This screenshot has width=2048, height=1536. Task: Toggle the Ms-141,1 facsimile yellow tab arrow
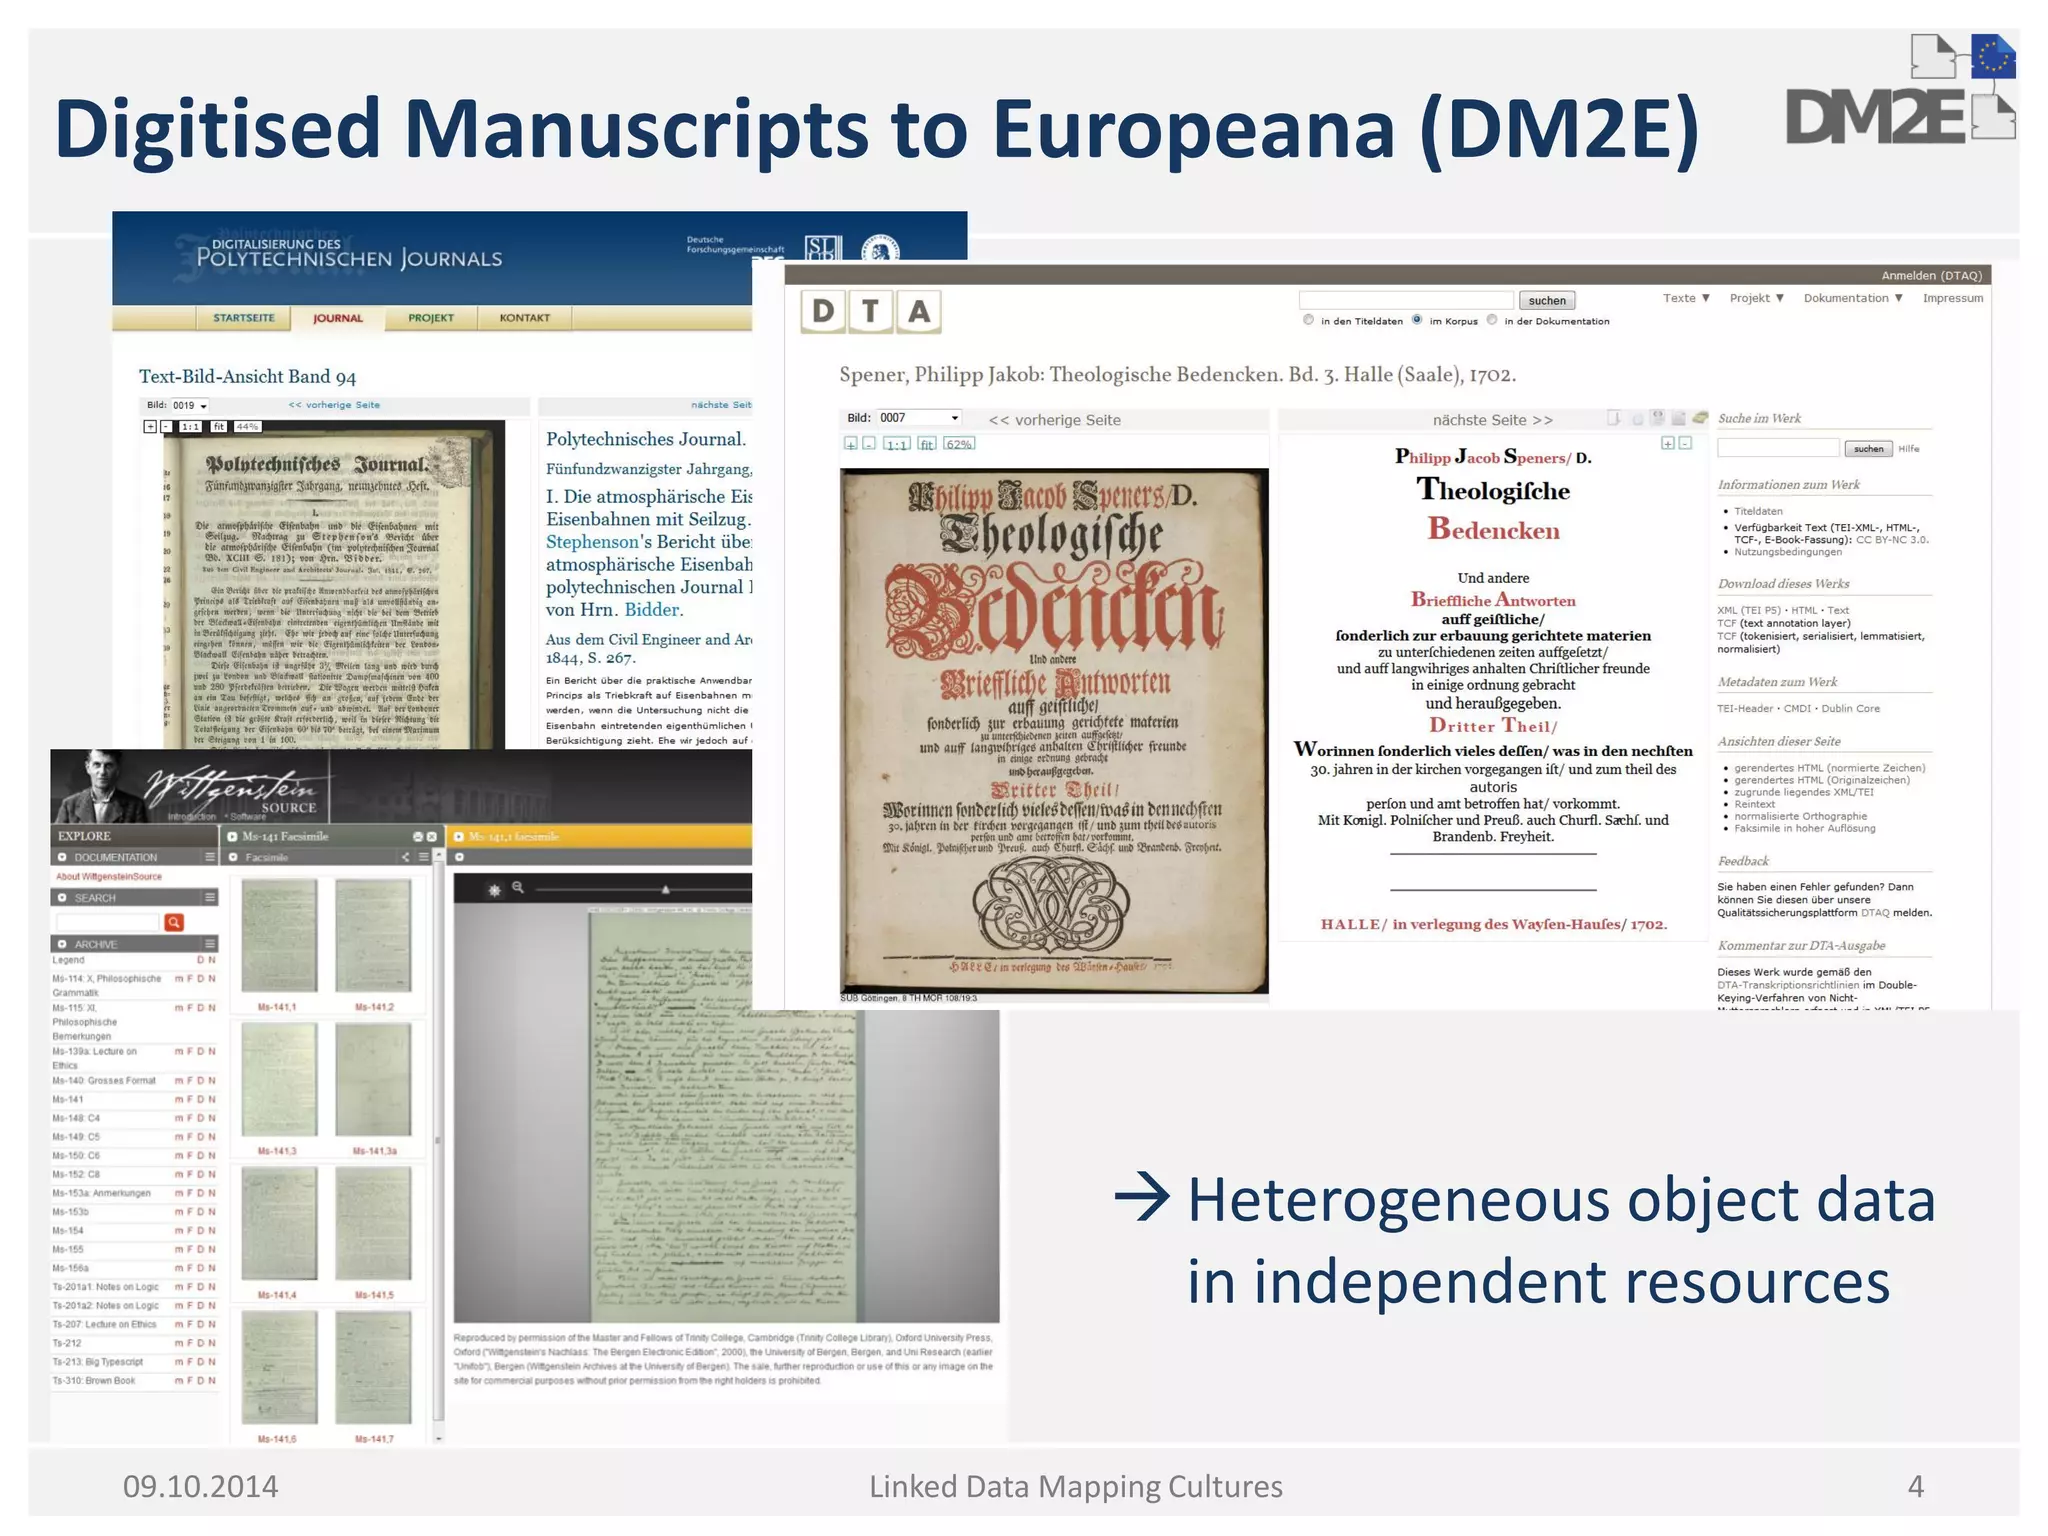coord(459,836)
